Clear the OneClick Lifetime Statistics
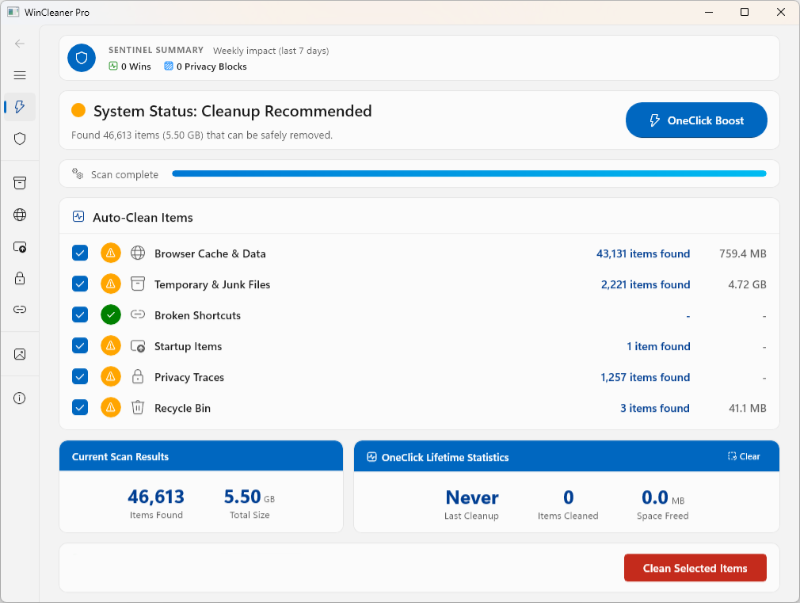This screenshot has width=800, height=603. 745,455
